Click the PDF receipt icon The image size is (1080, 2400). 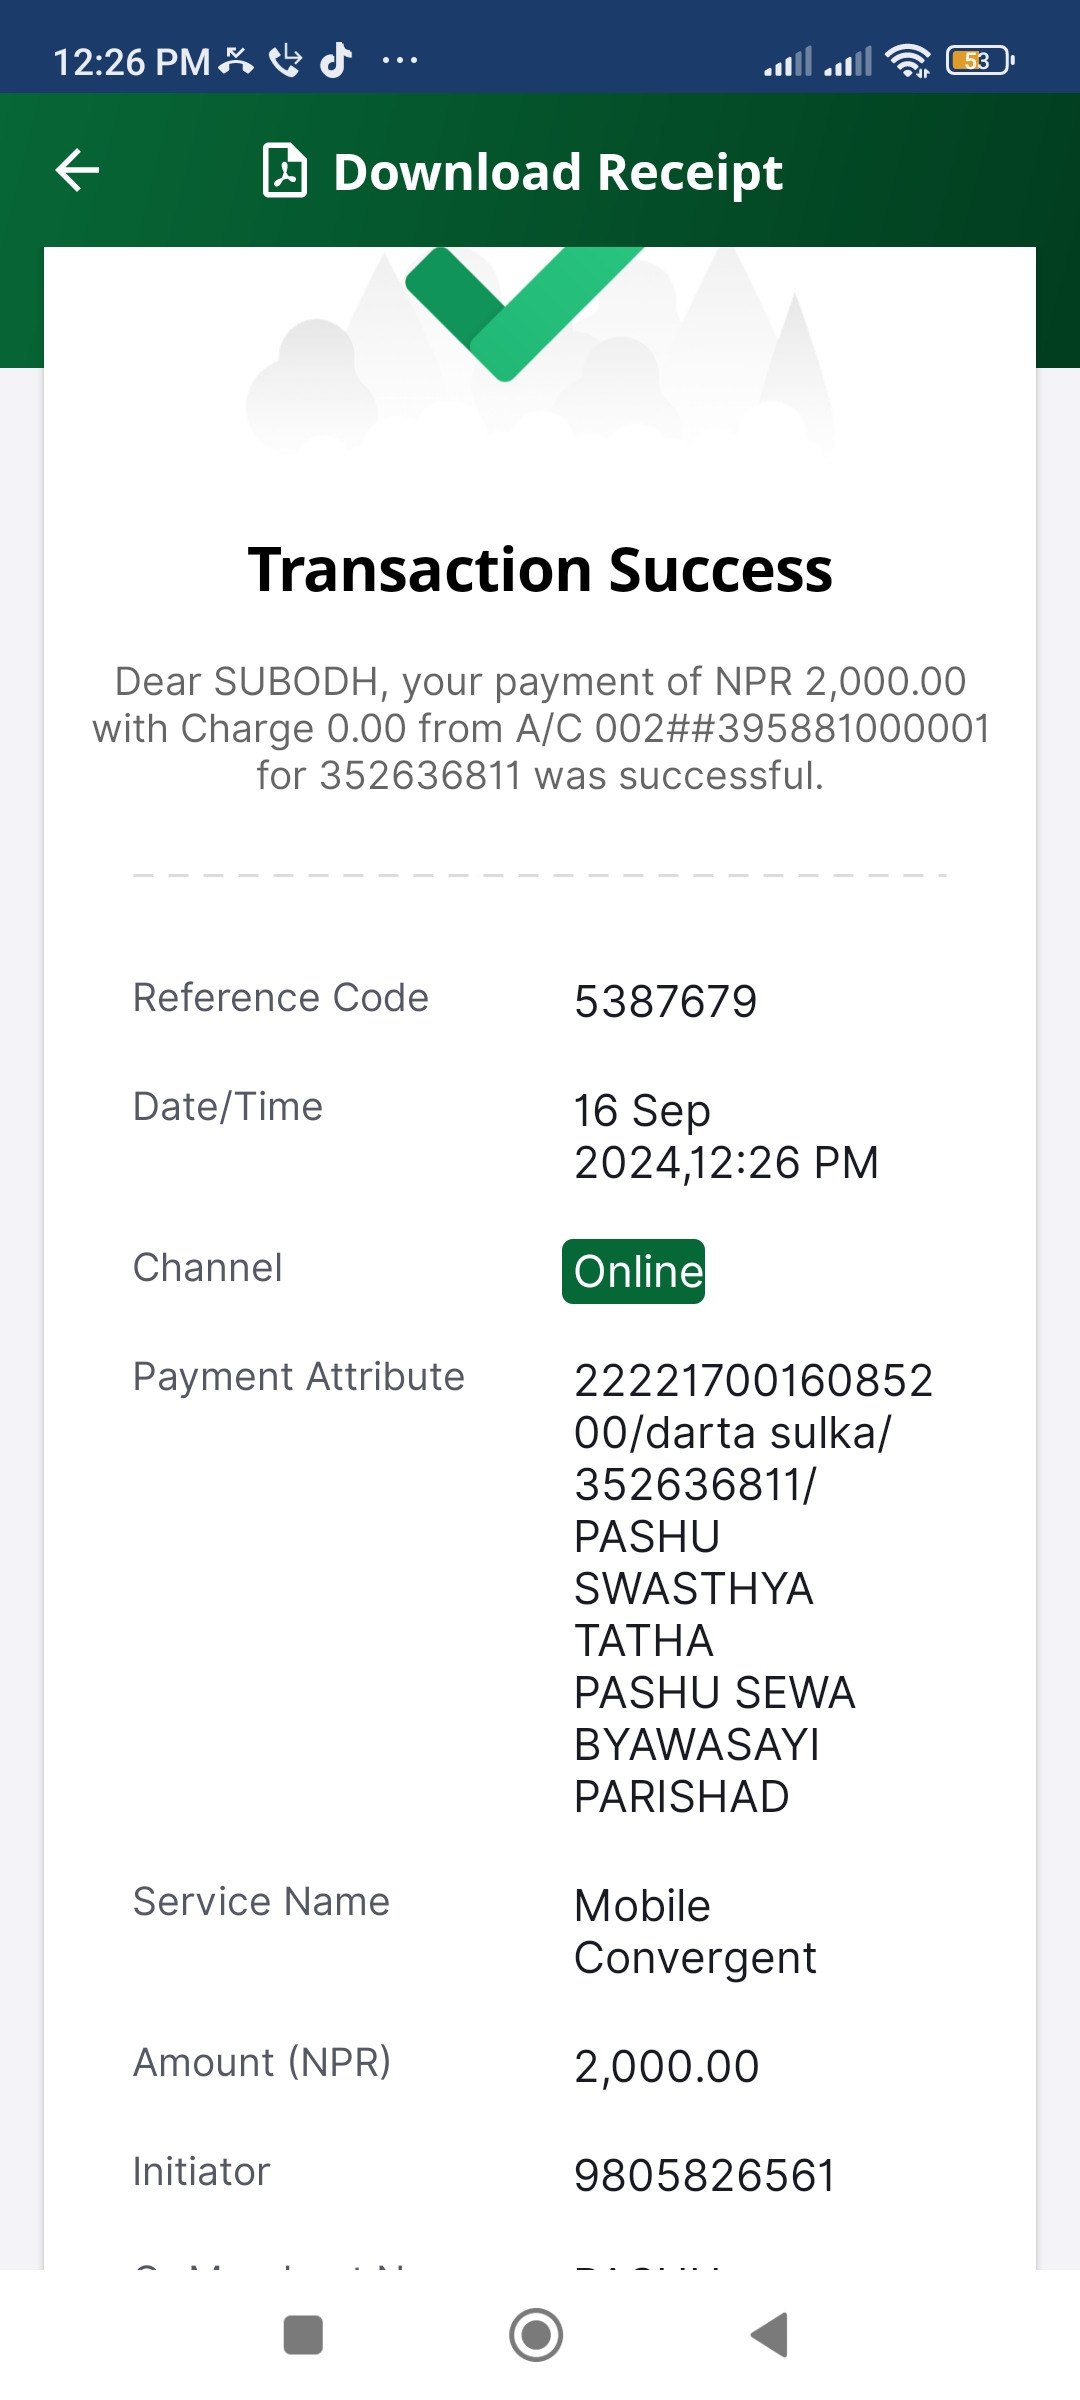pyautogui.click(x=285, y=170)
